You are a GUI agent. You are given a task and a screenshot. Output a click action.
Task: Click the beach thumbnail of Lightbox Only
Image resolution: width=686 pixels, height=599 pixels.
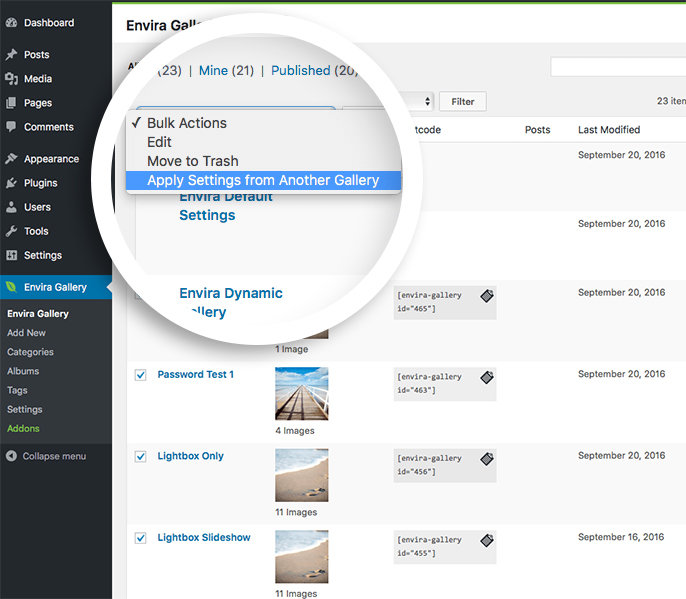301,475
